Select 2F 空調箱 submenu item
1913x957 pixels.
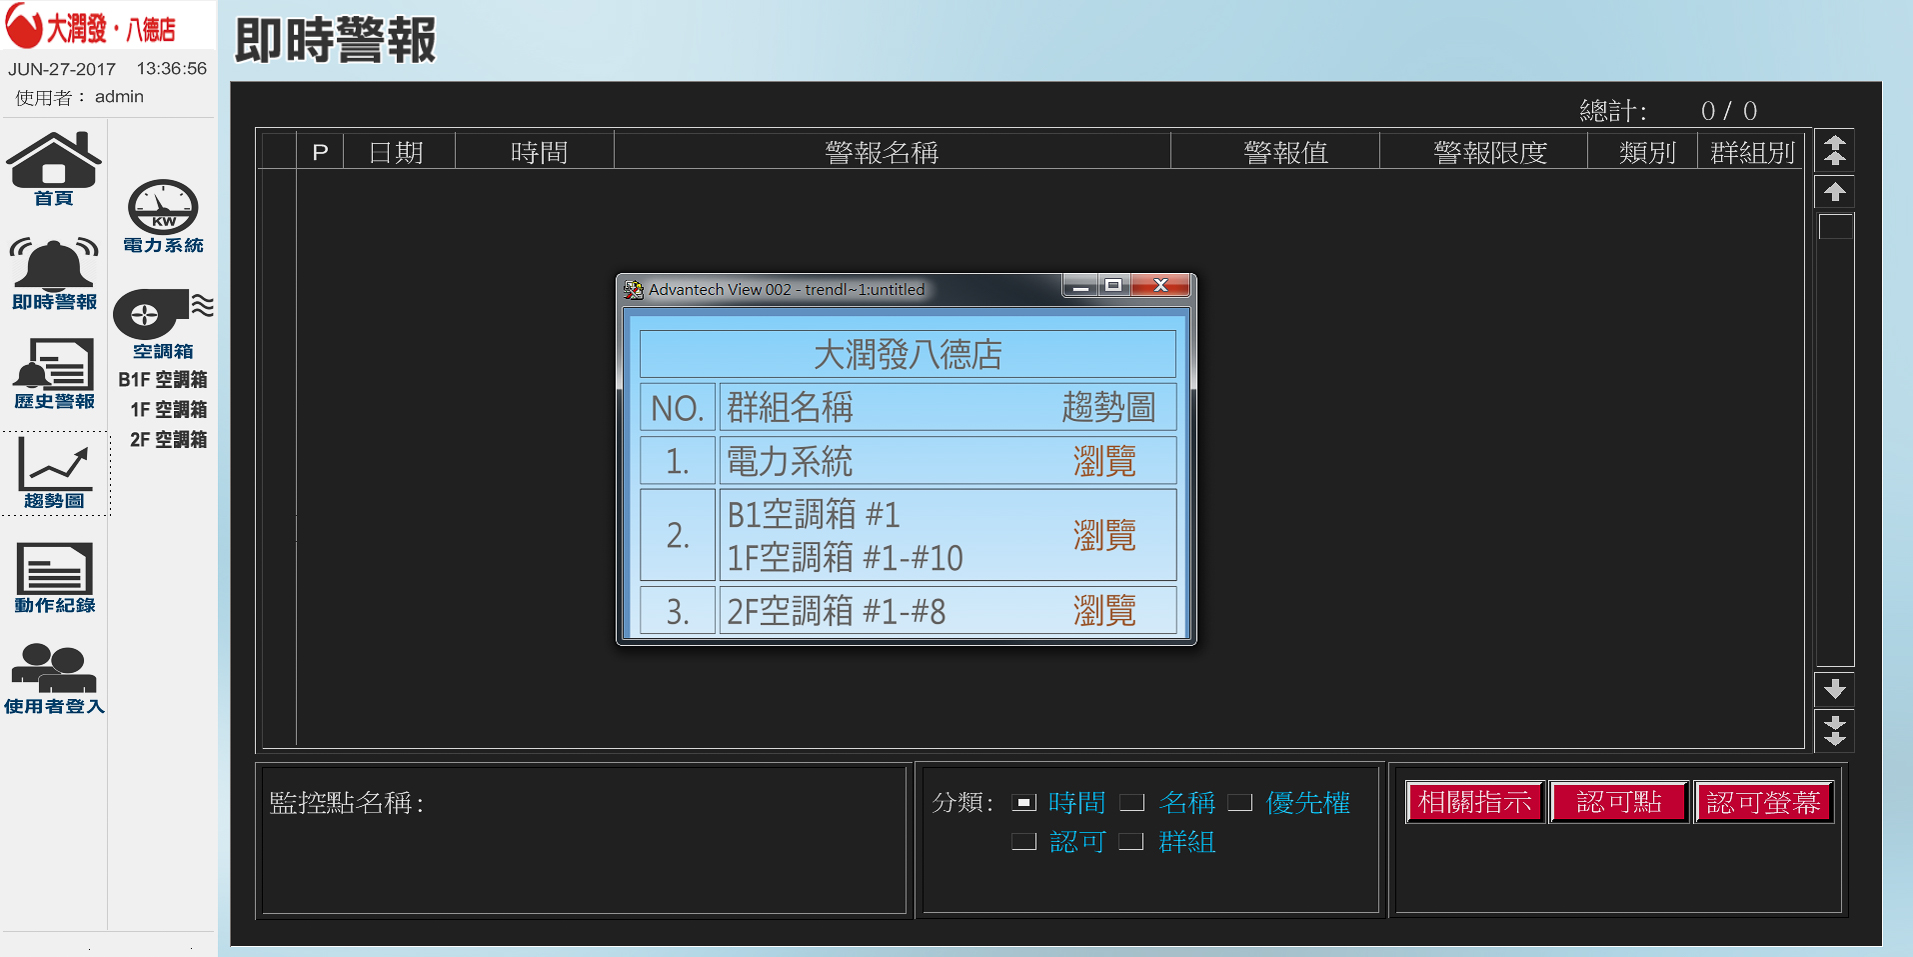[x=168, y=440]
